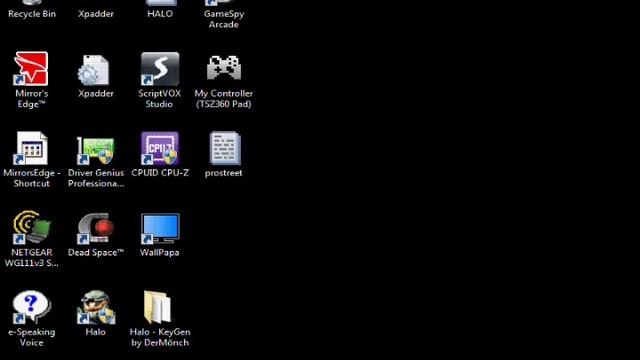Open the ScriptVOX Studio shortcut

pyautogui.click(x=160, y=69)
